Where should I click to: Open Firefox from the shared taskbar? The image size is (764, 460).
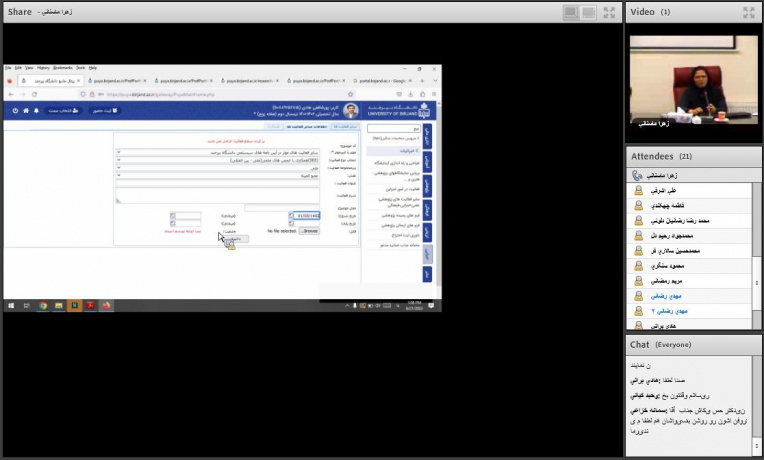coord(106,305)
